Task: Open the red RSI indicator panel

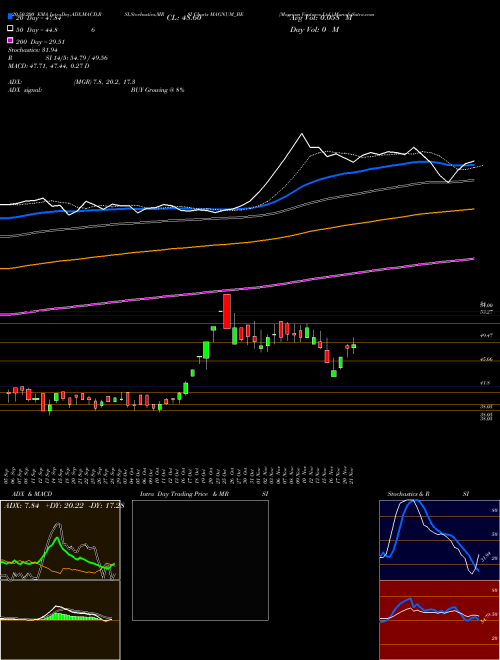Action: pos(439,620)
